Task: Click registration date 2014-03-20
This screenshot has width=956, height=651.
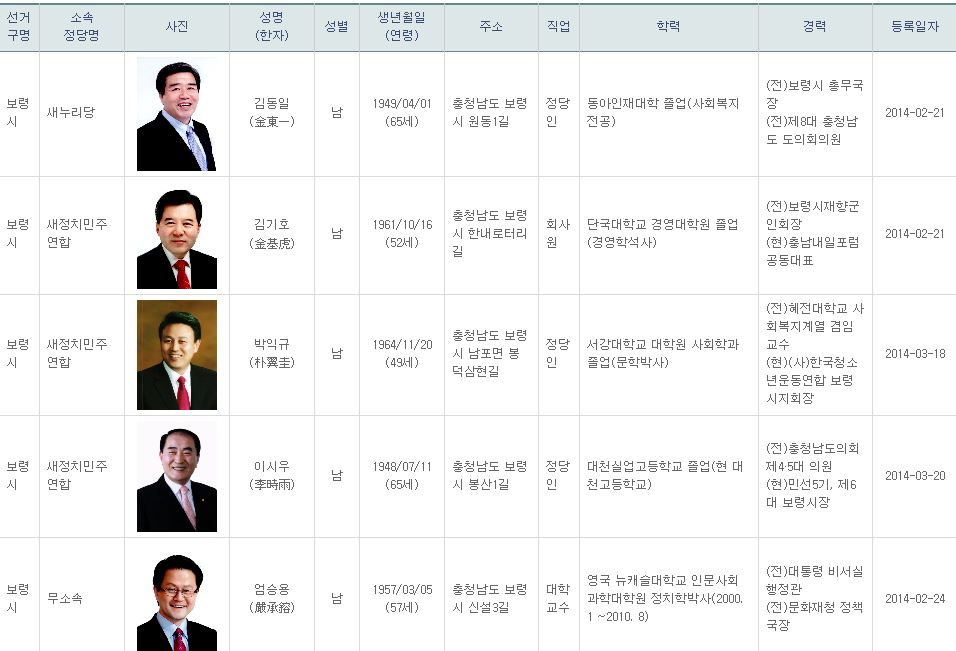Action: click(915, 475)
